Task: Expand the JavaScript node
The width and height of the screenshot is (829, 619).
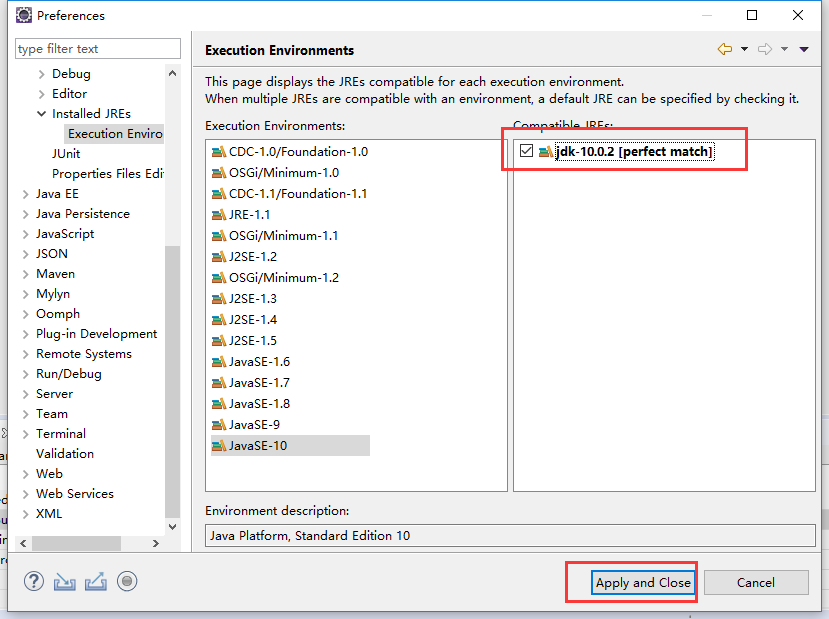Action: pos(25,235)
